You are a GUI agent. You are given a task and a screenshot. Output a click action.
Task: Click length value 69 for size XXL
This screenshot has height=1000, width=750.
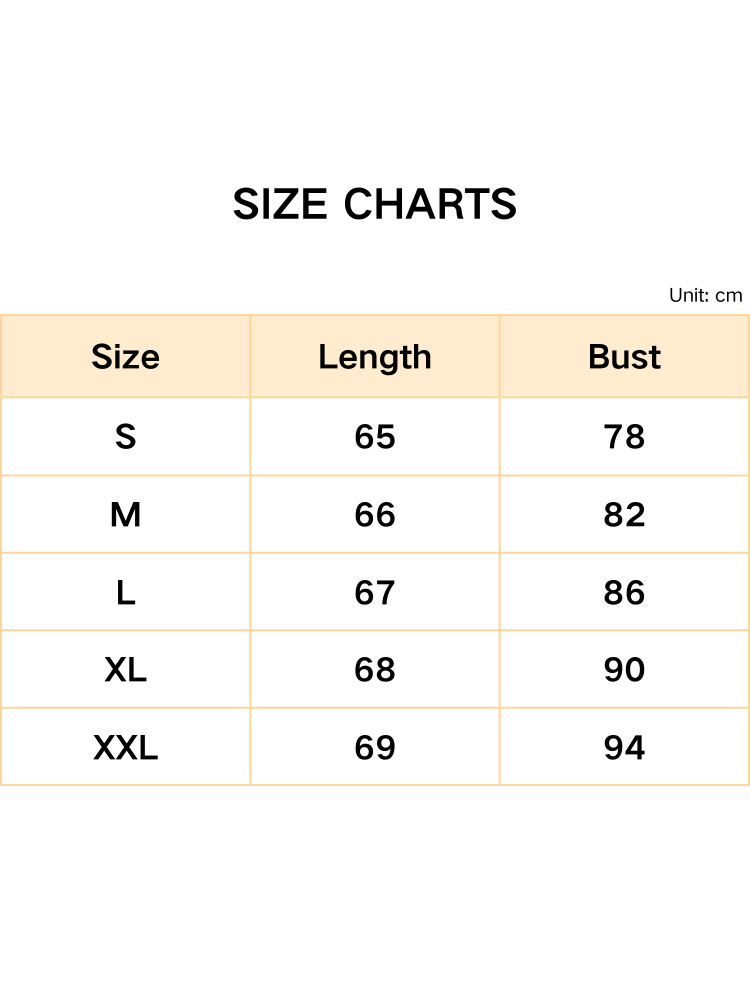click(x=375, y=748)
